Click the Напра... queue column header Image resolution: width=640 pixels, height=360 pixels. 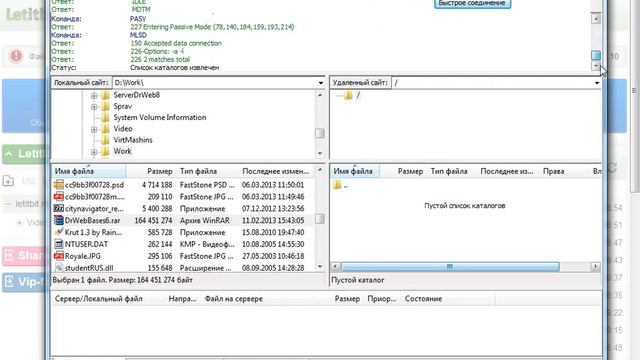pos(182,299)
